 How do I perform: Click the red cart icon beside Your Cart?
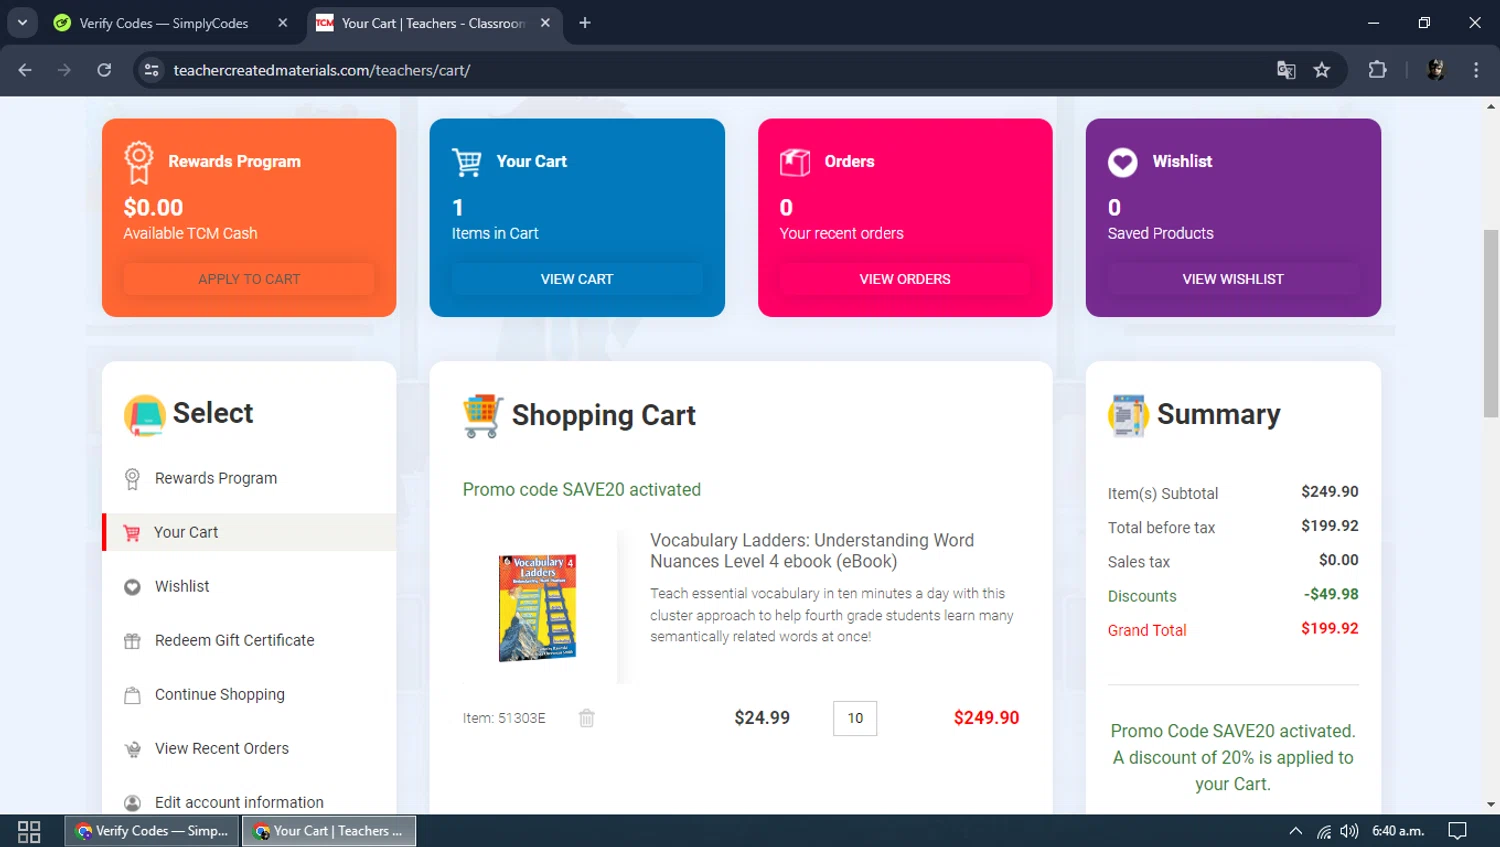[132, 533]
